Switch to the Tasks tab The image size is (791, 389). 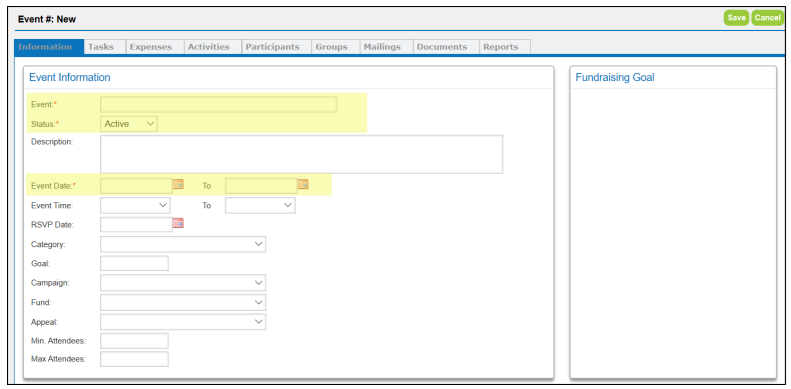tap(104, 47)
